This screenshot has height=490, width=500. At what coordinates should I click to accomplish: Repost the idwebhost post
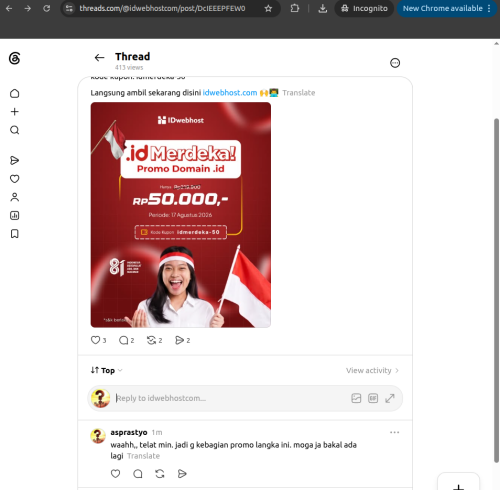pyautogui.click(x=151, y=340)
